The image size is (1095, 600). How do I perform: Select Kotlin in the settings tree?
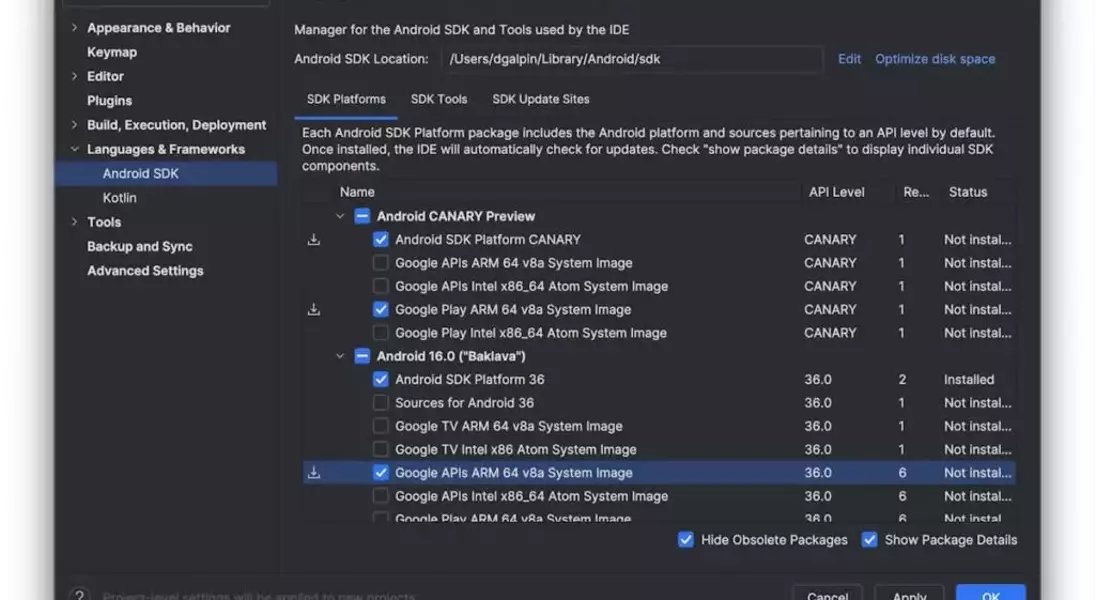[x=120, y=198]
